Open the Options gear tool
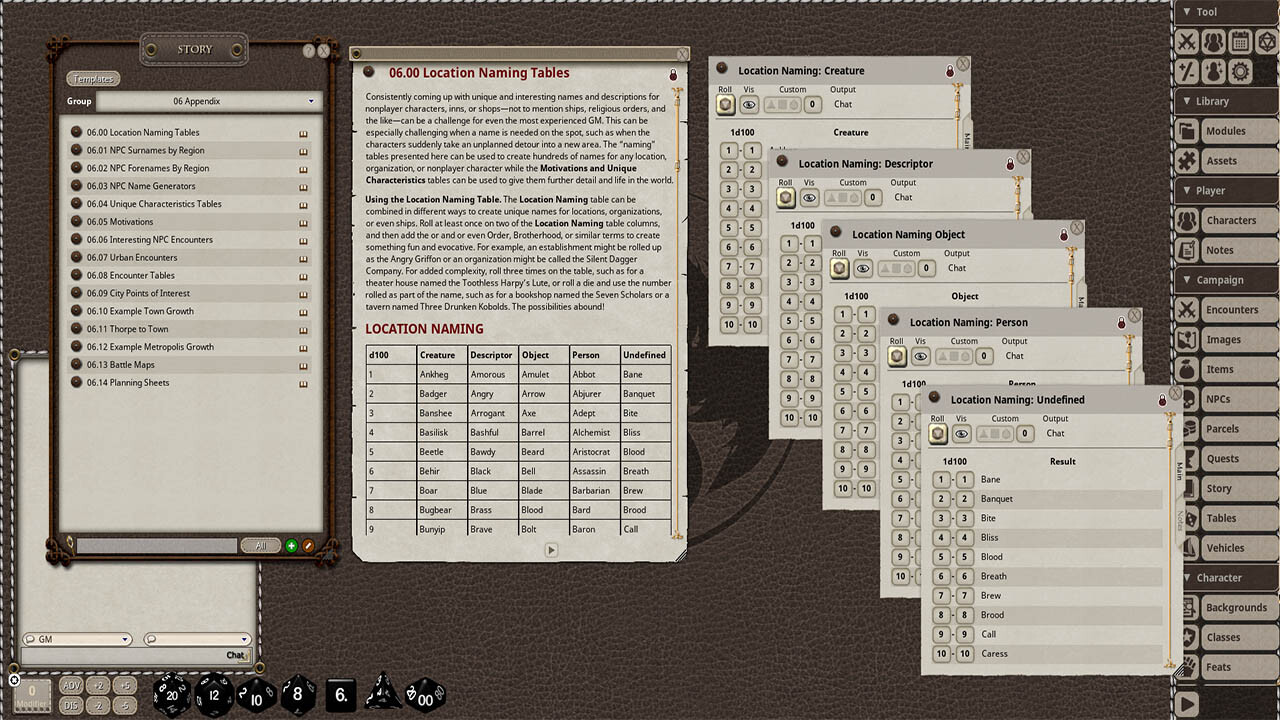This screenshot has width=1280, height=720. click(1243, 71)
